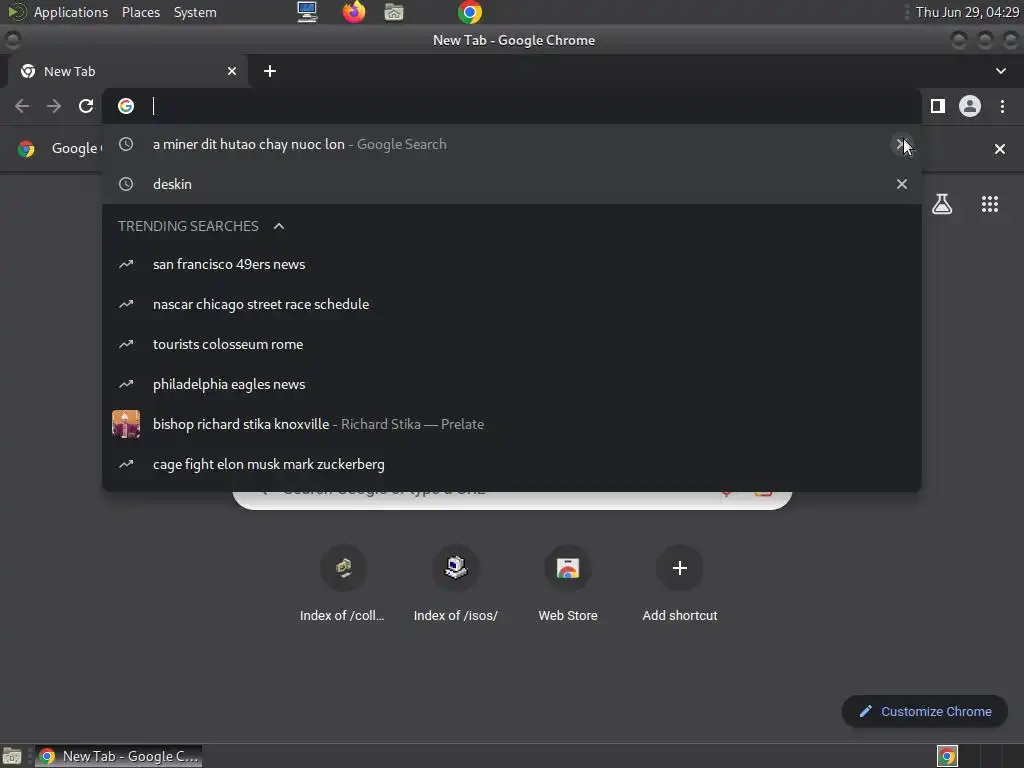Select 'New Tab - Google C...' taskbar entry
Screen dimensions: 1024x768
pos(118,756)
